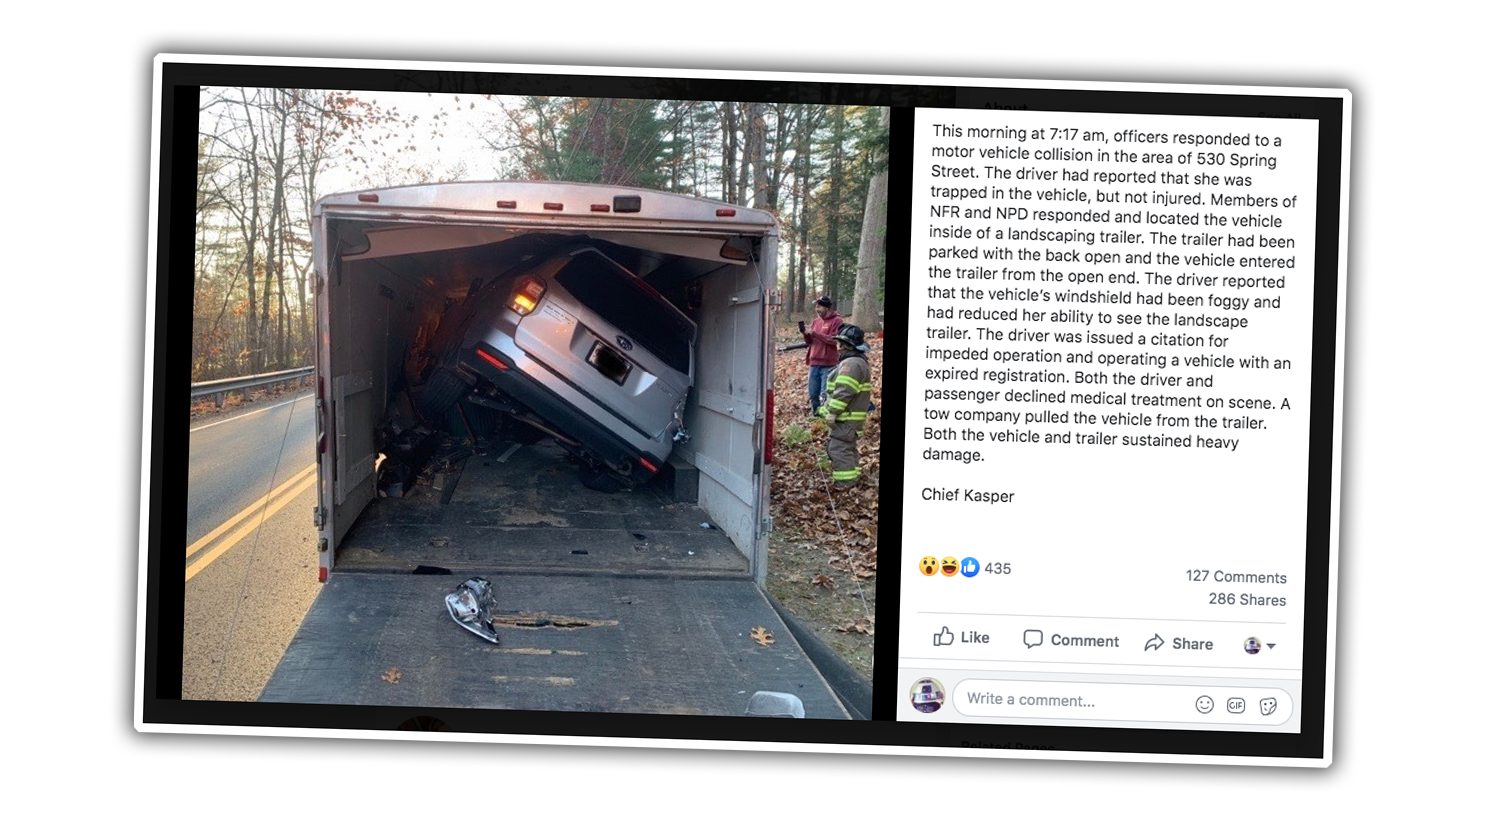Click the Haha reaction emoji
Image resolution: width=1506 pixels, height=822 pixels.
(x=949, y=567)
